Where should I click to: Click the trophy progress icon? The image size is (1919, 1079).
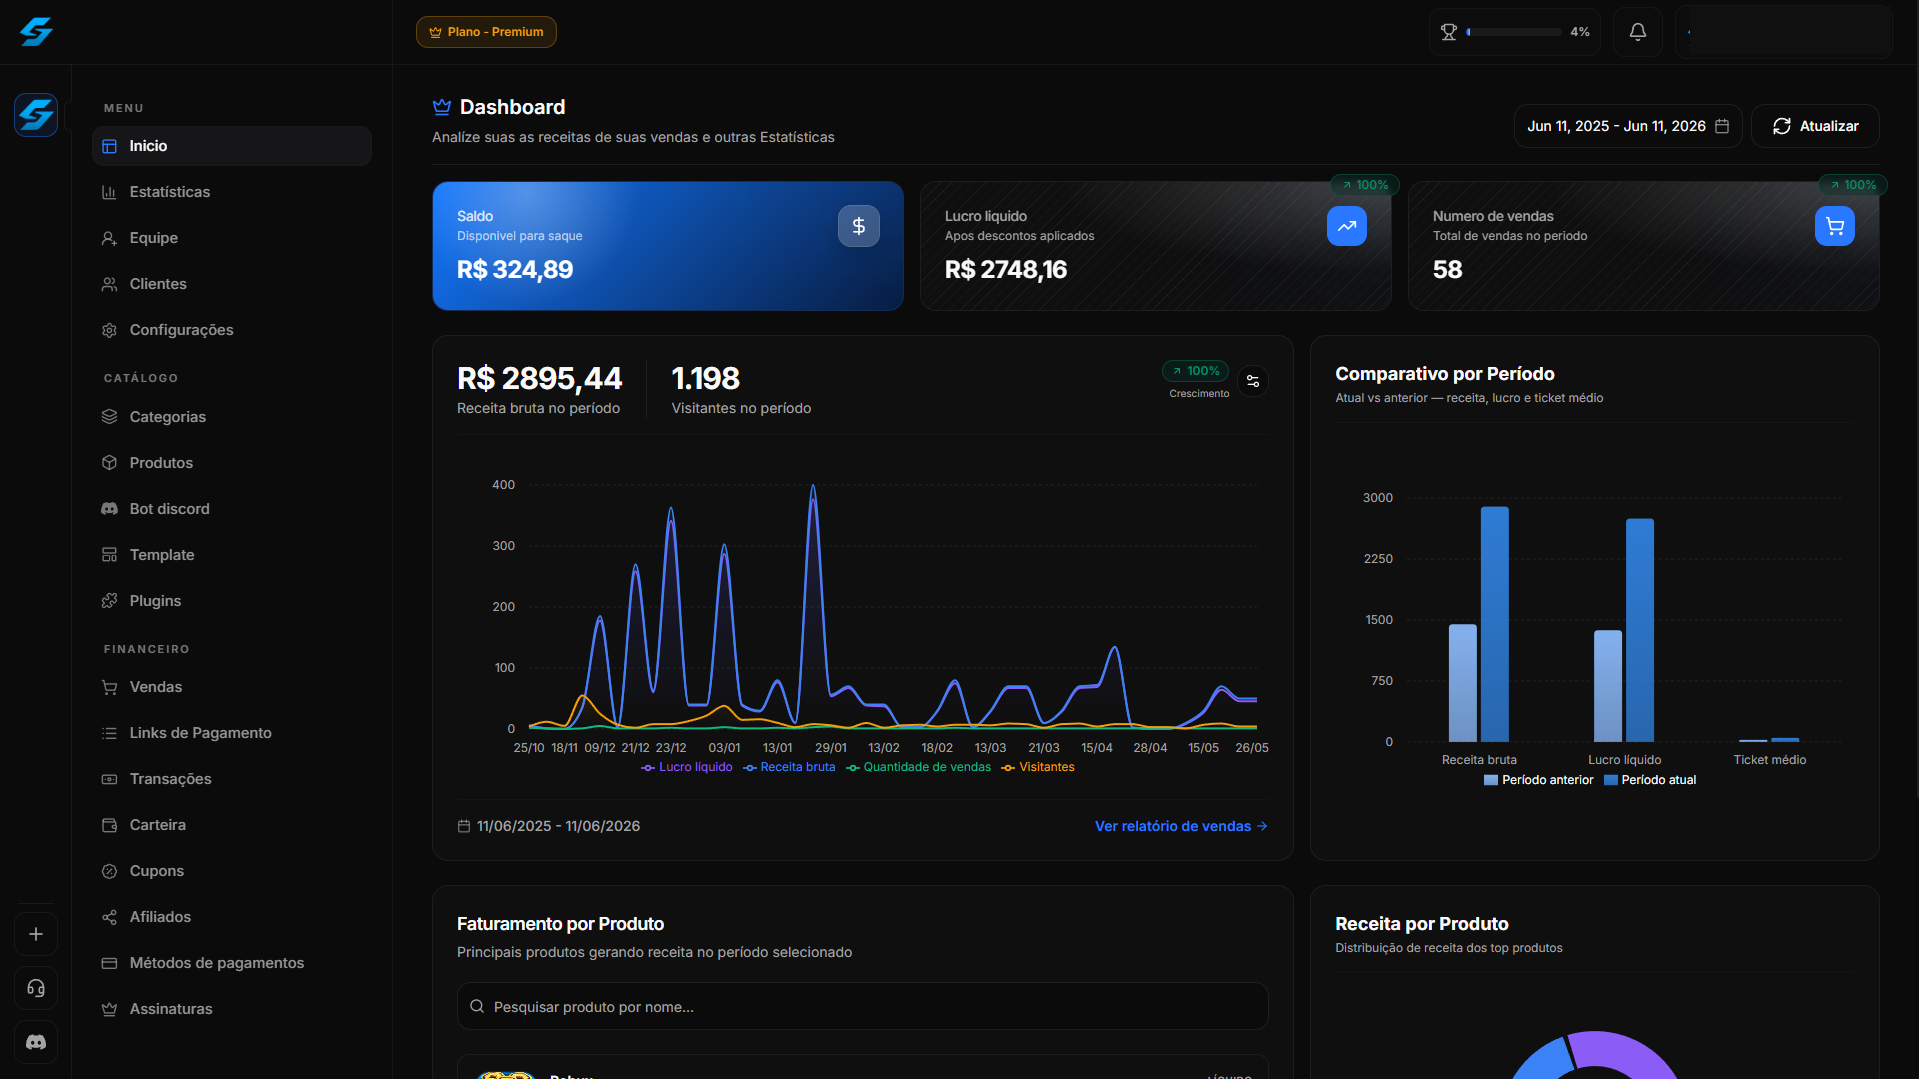(x=1448, y=32)
